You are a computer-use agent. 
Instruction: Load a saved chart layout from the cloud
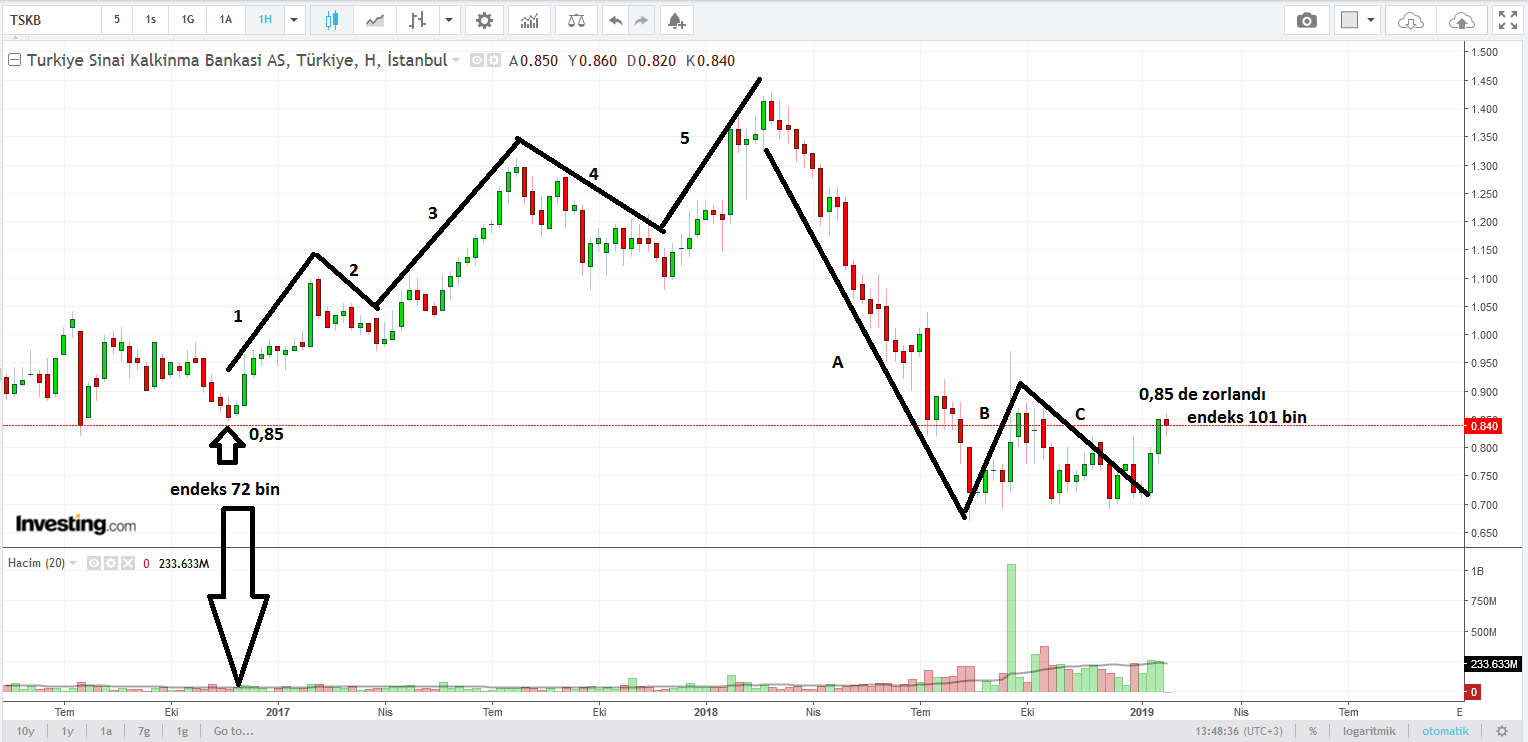click(x=1410, y=20)
